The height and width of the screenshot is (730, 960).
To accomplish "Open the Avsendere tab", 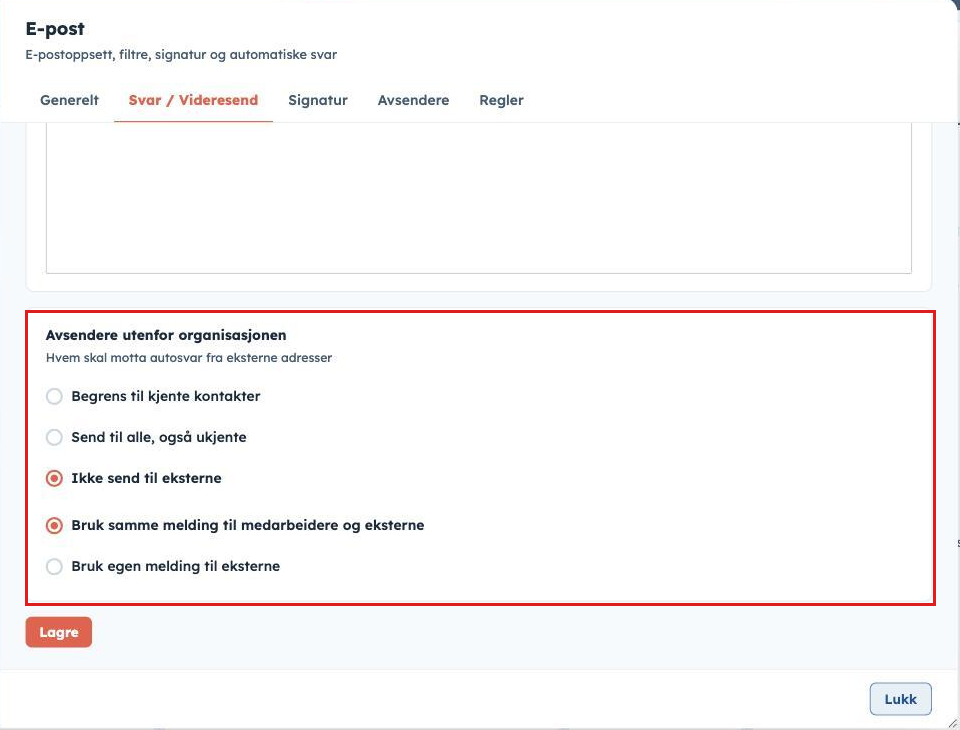I will (x=413, y=100).
